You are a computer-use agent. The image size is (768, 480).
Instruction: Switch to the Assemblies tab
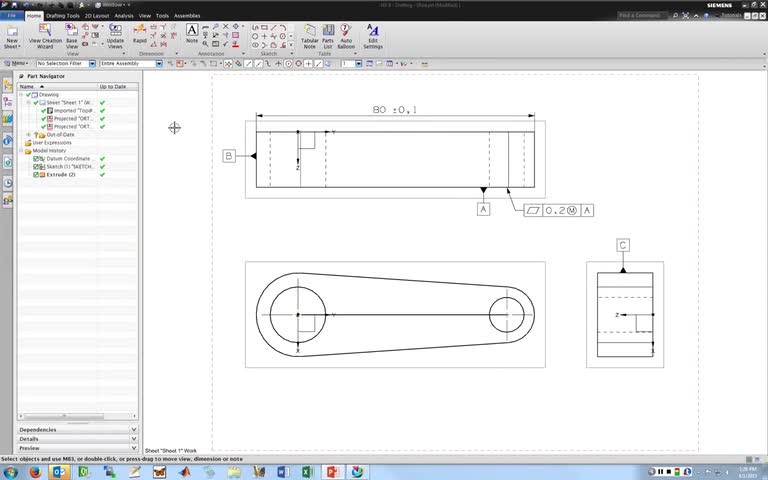[187, 16]
